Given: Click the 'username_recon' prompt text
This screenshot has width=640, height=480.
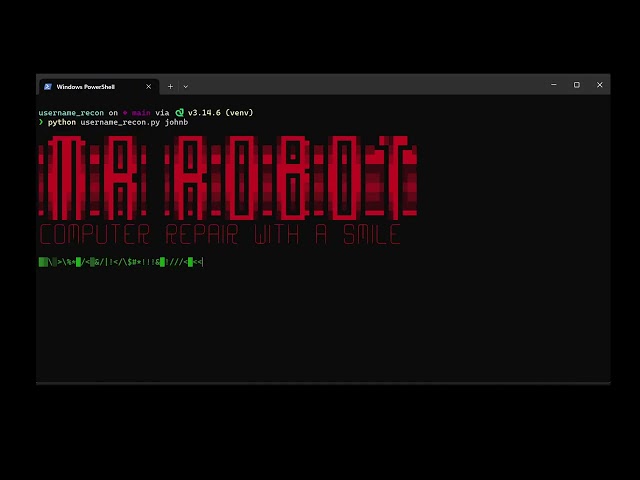Looking at the screenshot, I should [x=71, y=113].
